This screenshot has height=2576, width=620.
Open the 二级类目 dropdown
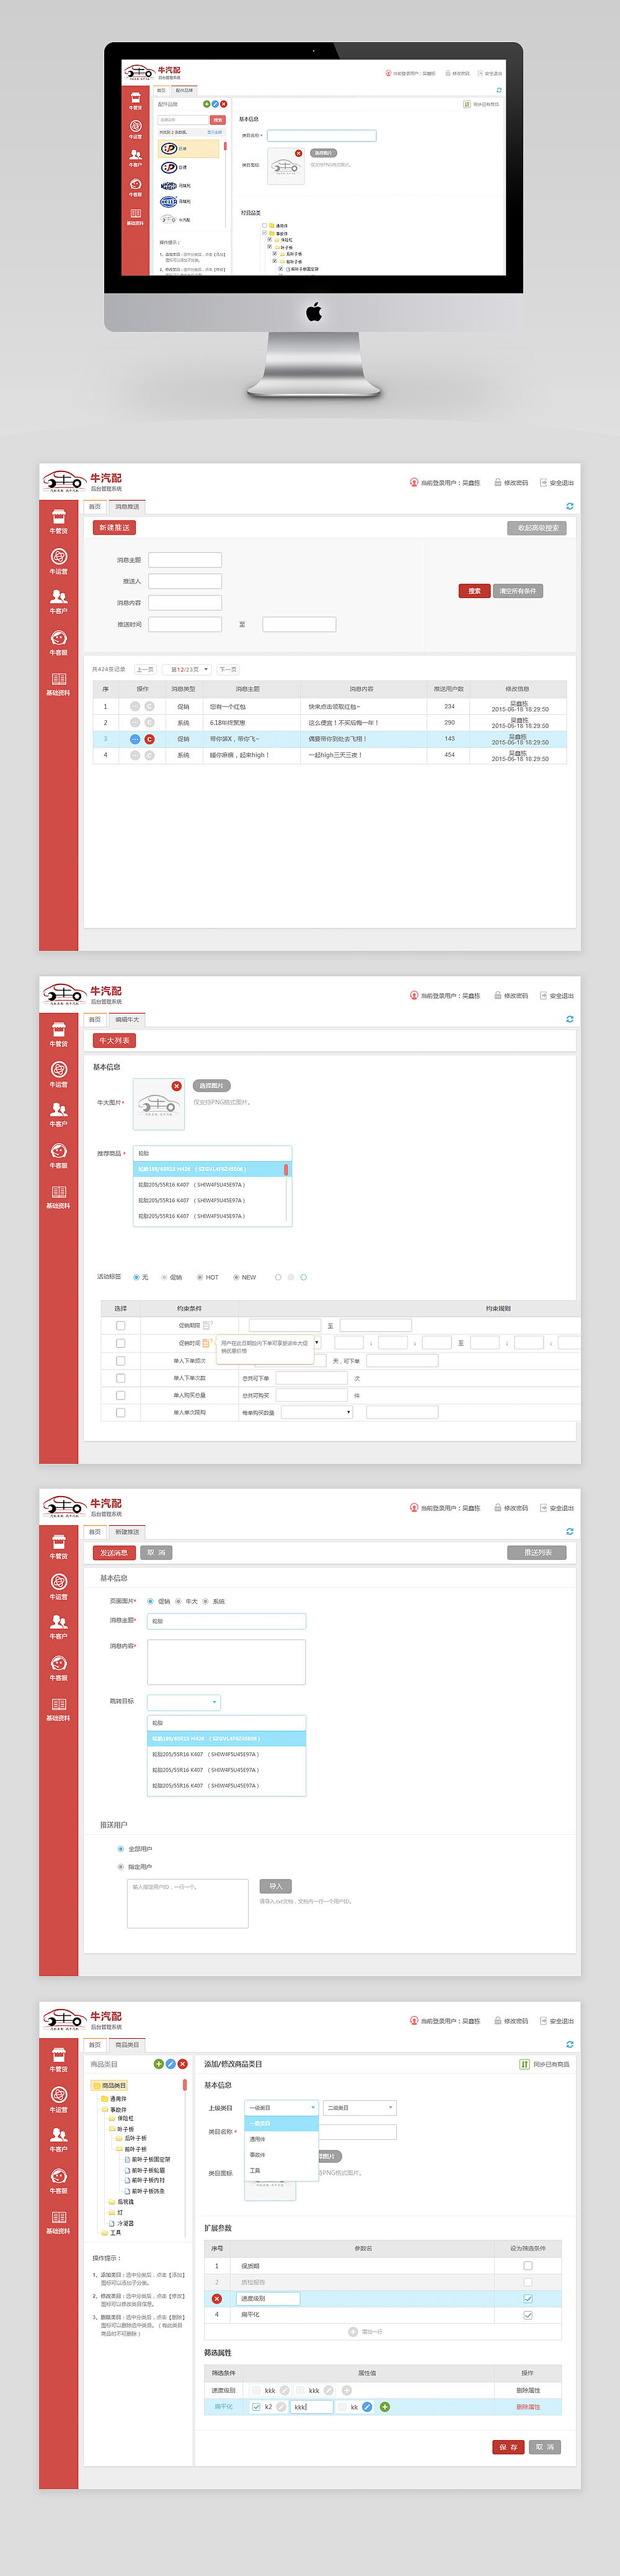360,2107
